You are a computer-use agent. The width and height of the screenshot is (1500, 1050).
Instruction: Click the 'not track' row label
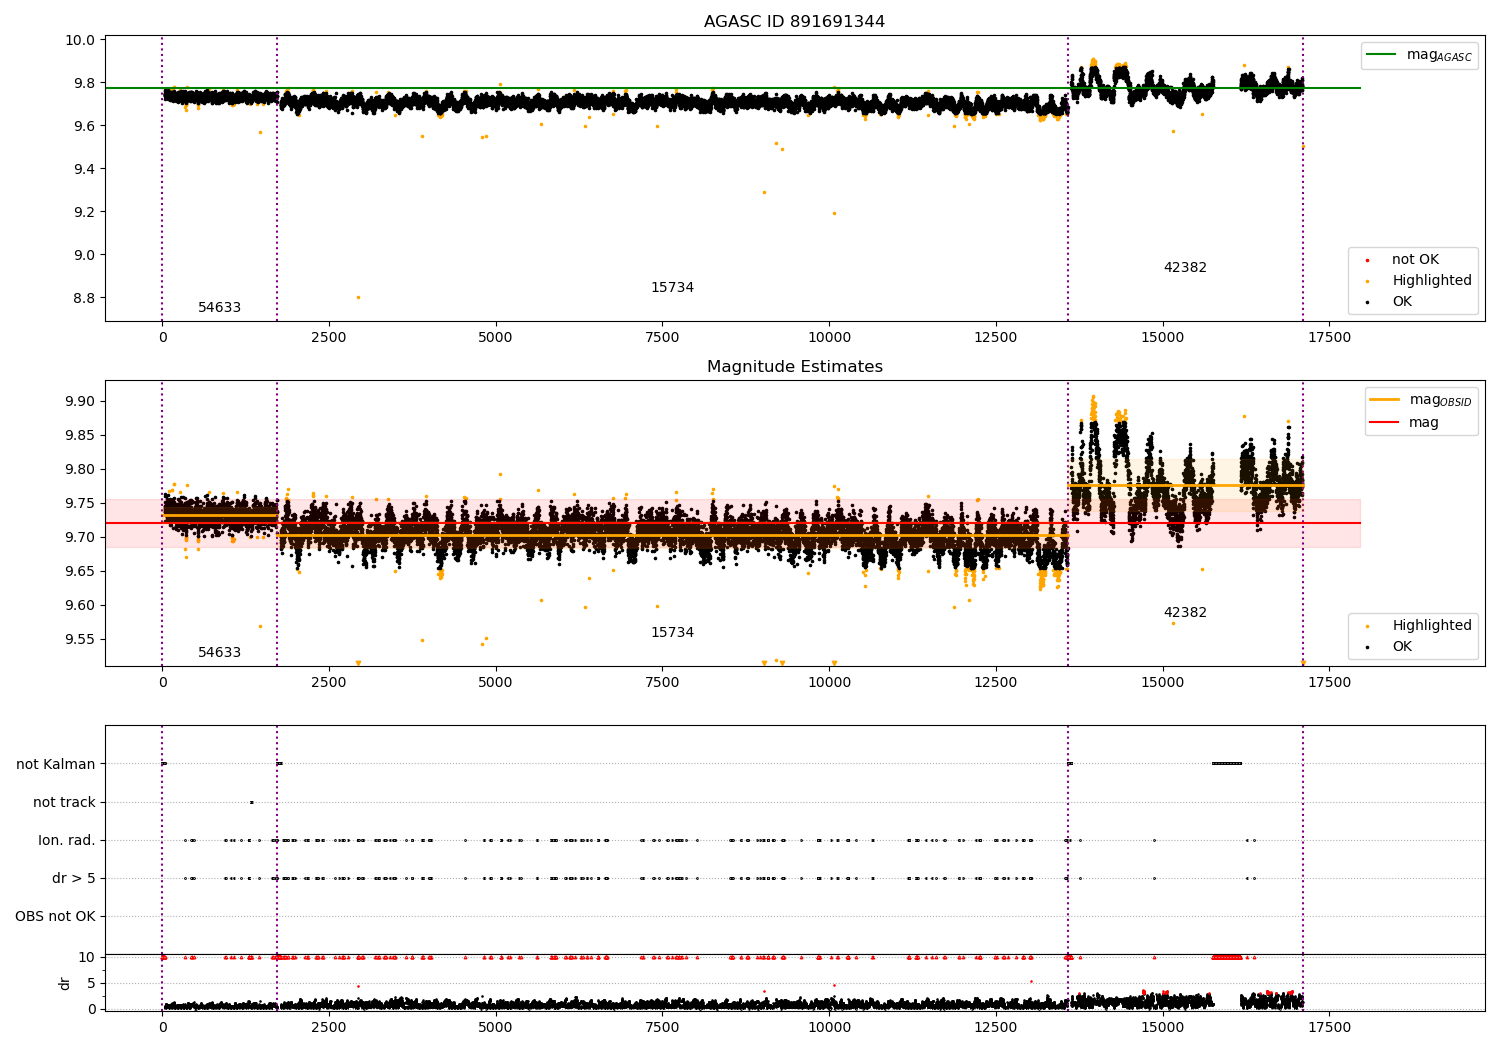pos(64,802)
